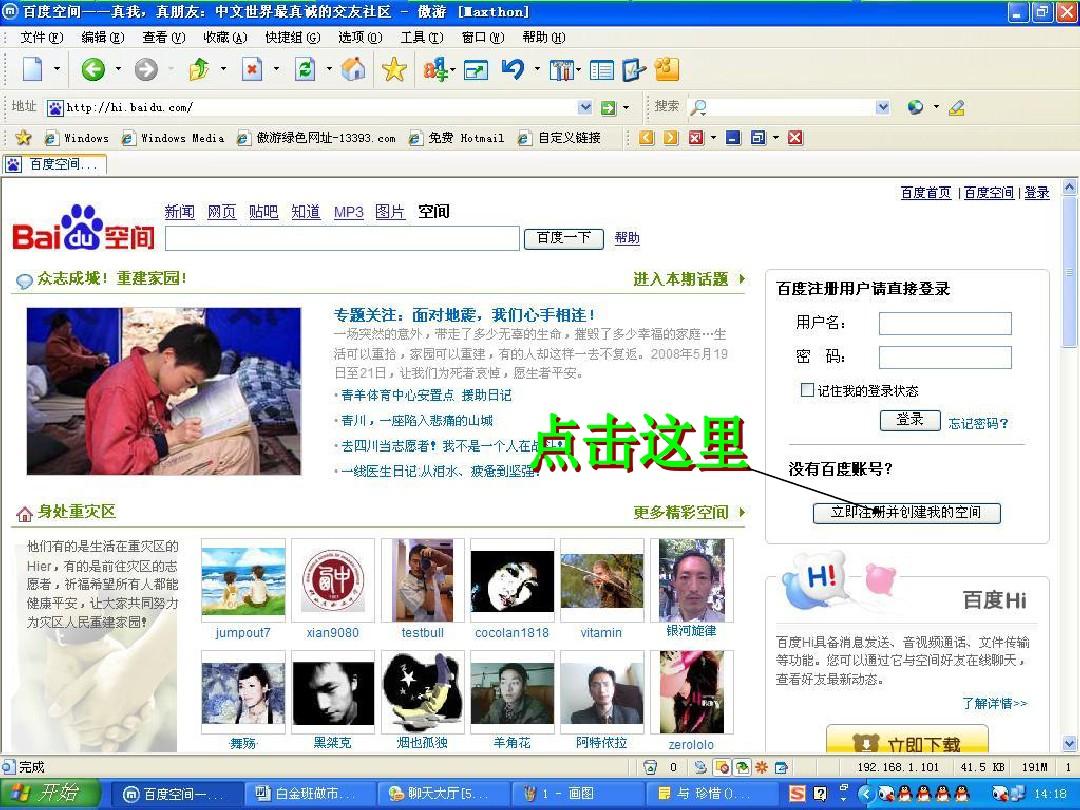Select the 百度空间 browser tab
The image size is (1080, 810).
point(54,164)
